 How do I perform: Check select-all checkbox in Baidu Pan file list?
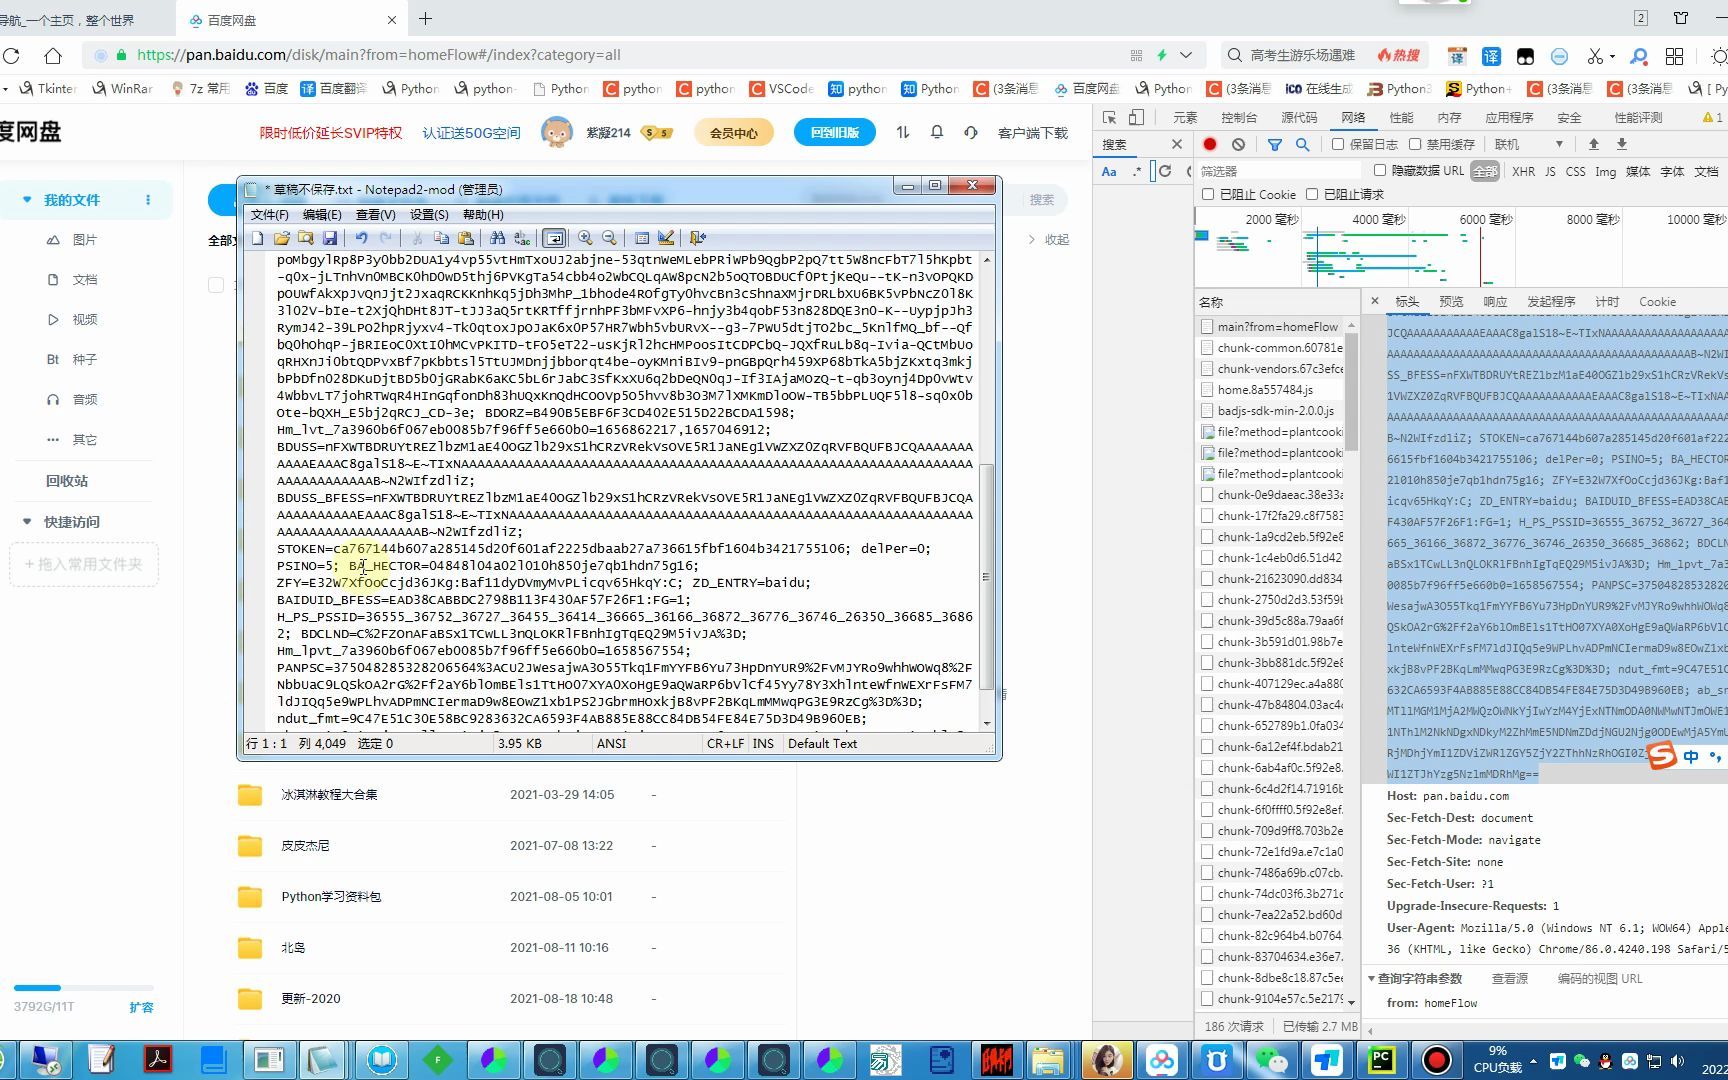click(216, 285)
